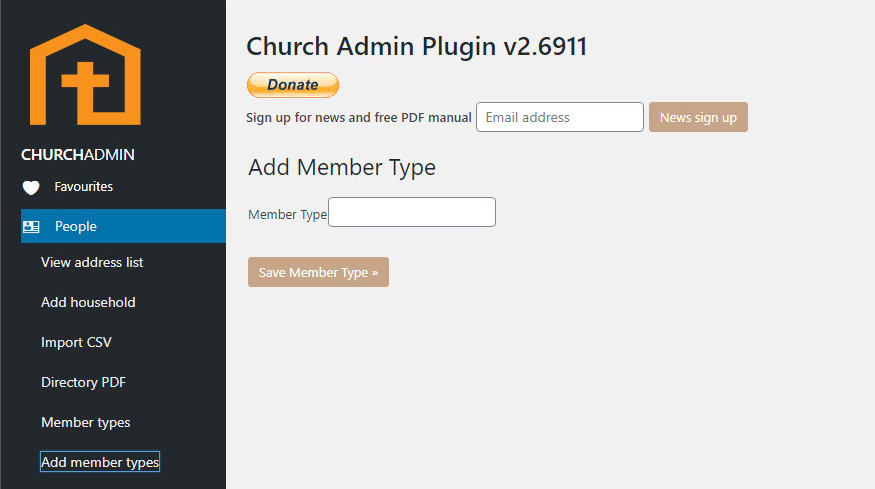Click the Add Member Type heading
This screenshot has width=875, height=489.
[x=342, y=167]
